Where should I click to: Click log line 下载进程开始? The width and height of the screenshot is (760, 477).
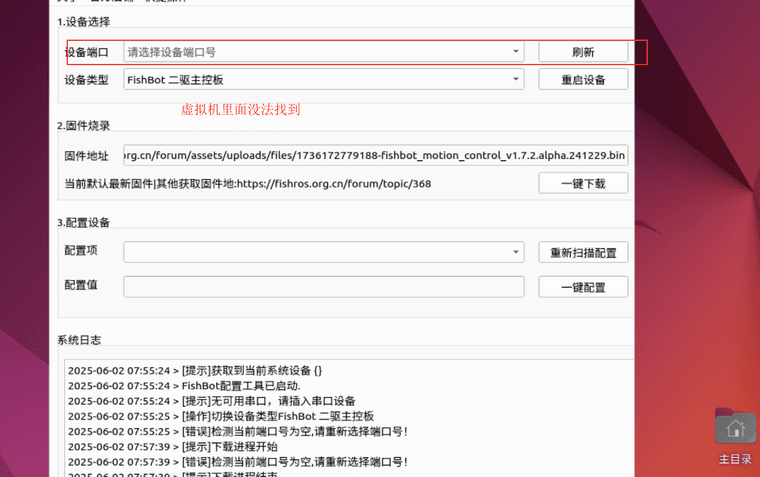coord(173,446)
